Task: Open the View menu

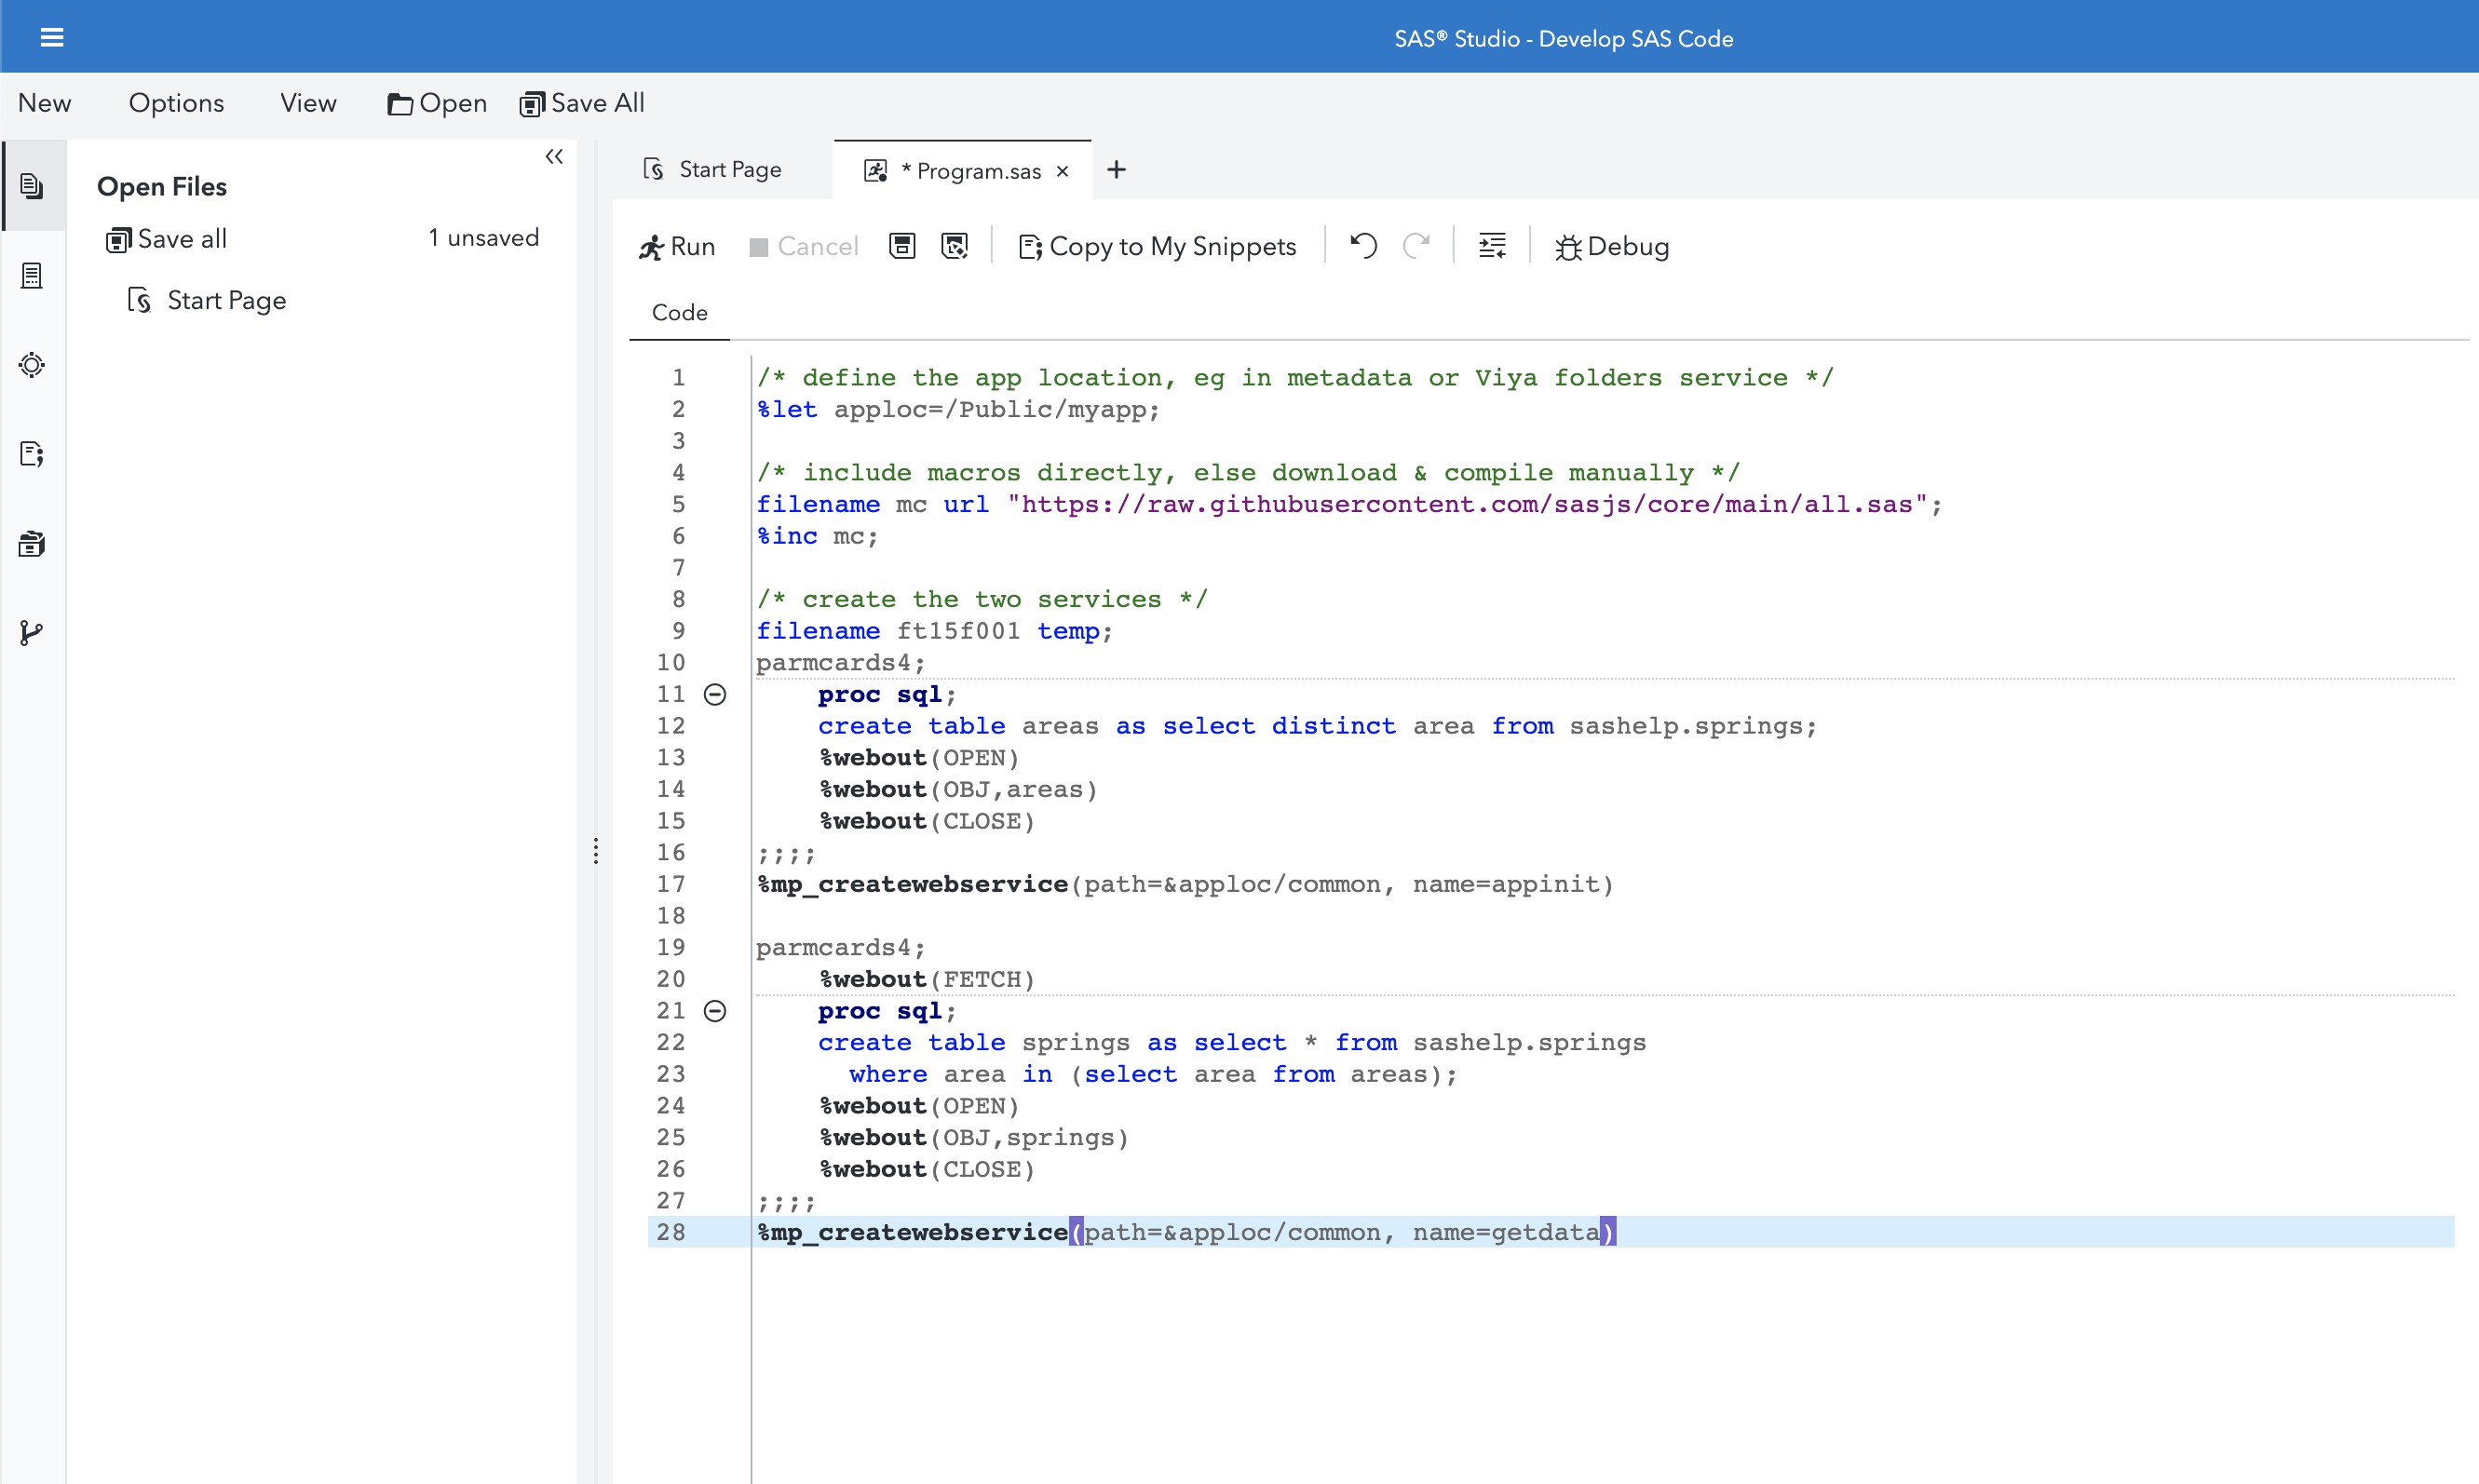Action: 308,103
